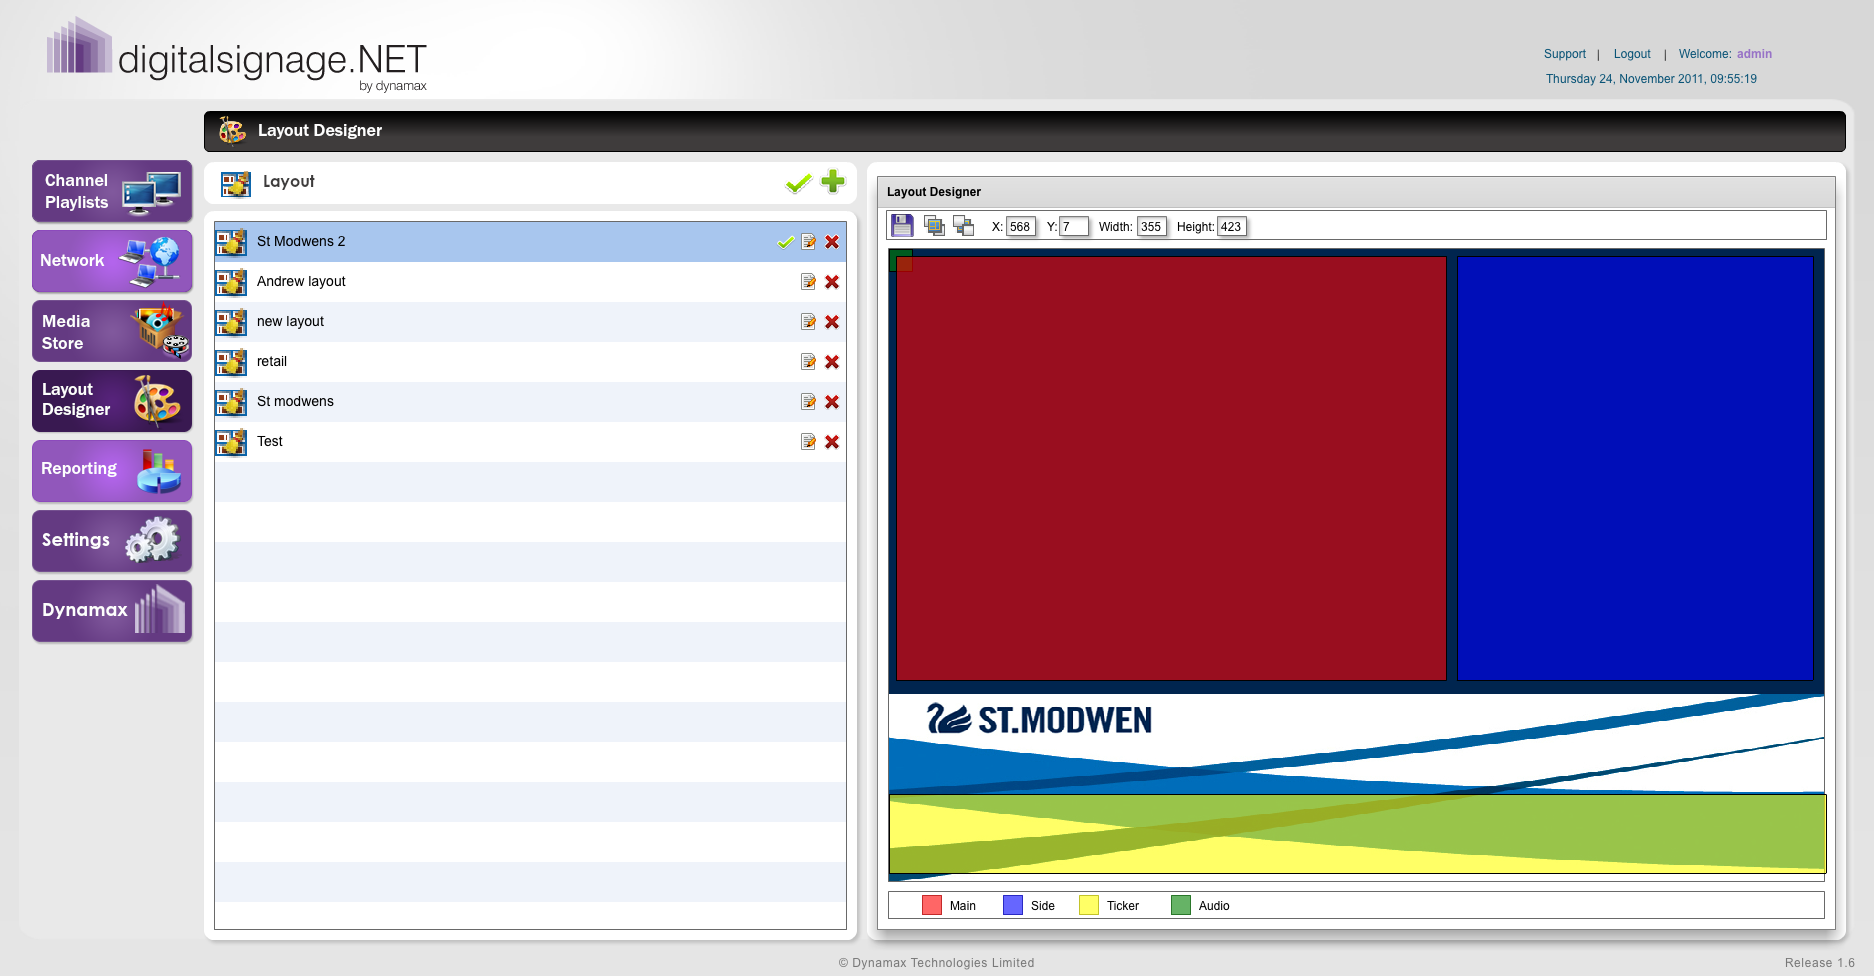Open the Dynamax sidebar button
Screen dimensions: 1874x976
click(x=112, y=611)
